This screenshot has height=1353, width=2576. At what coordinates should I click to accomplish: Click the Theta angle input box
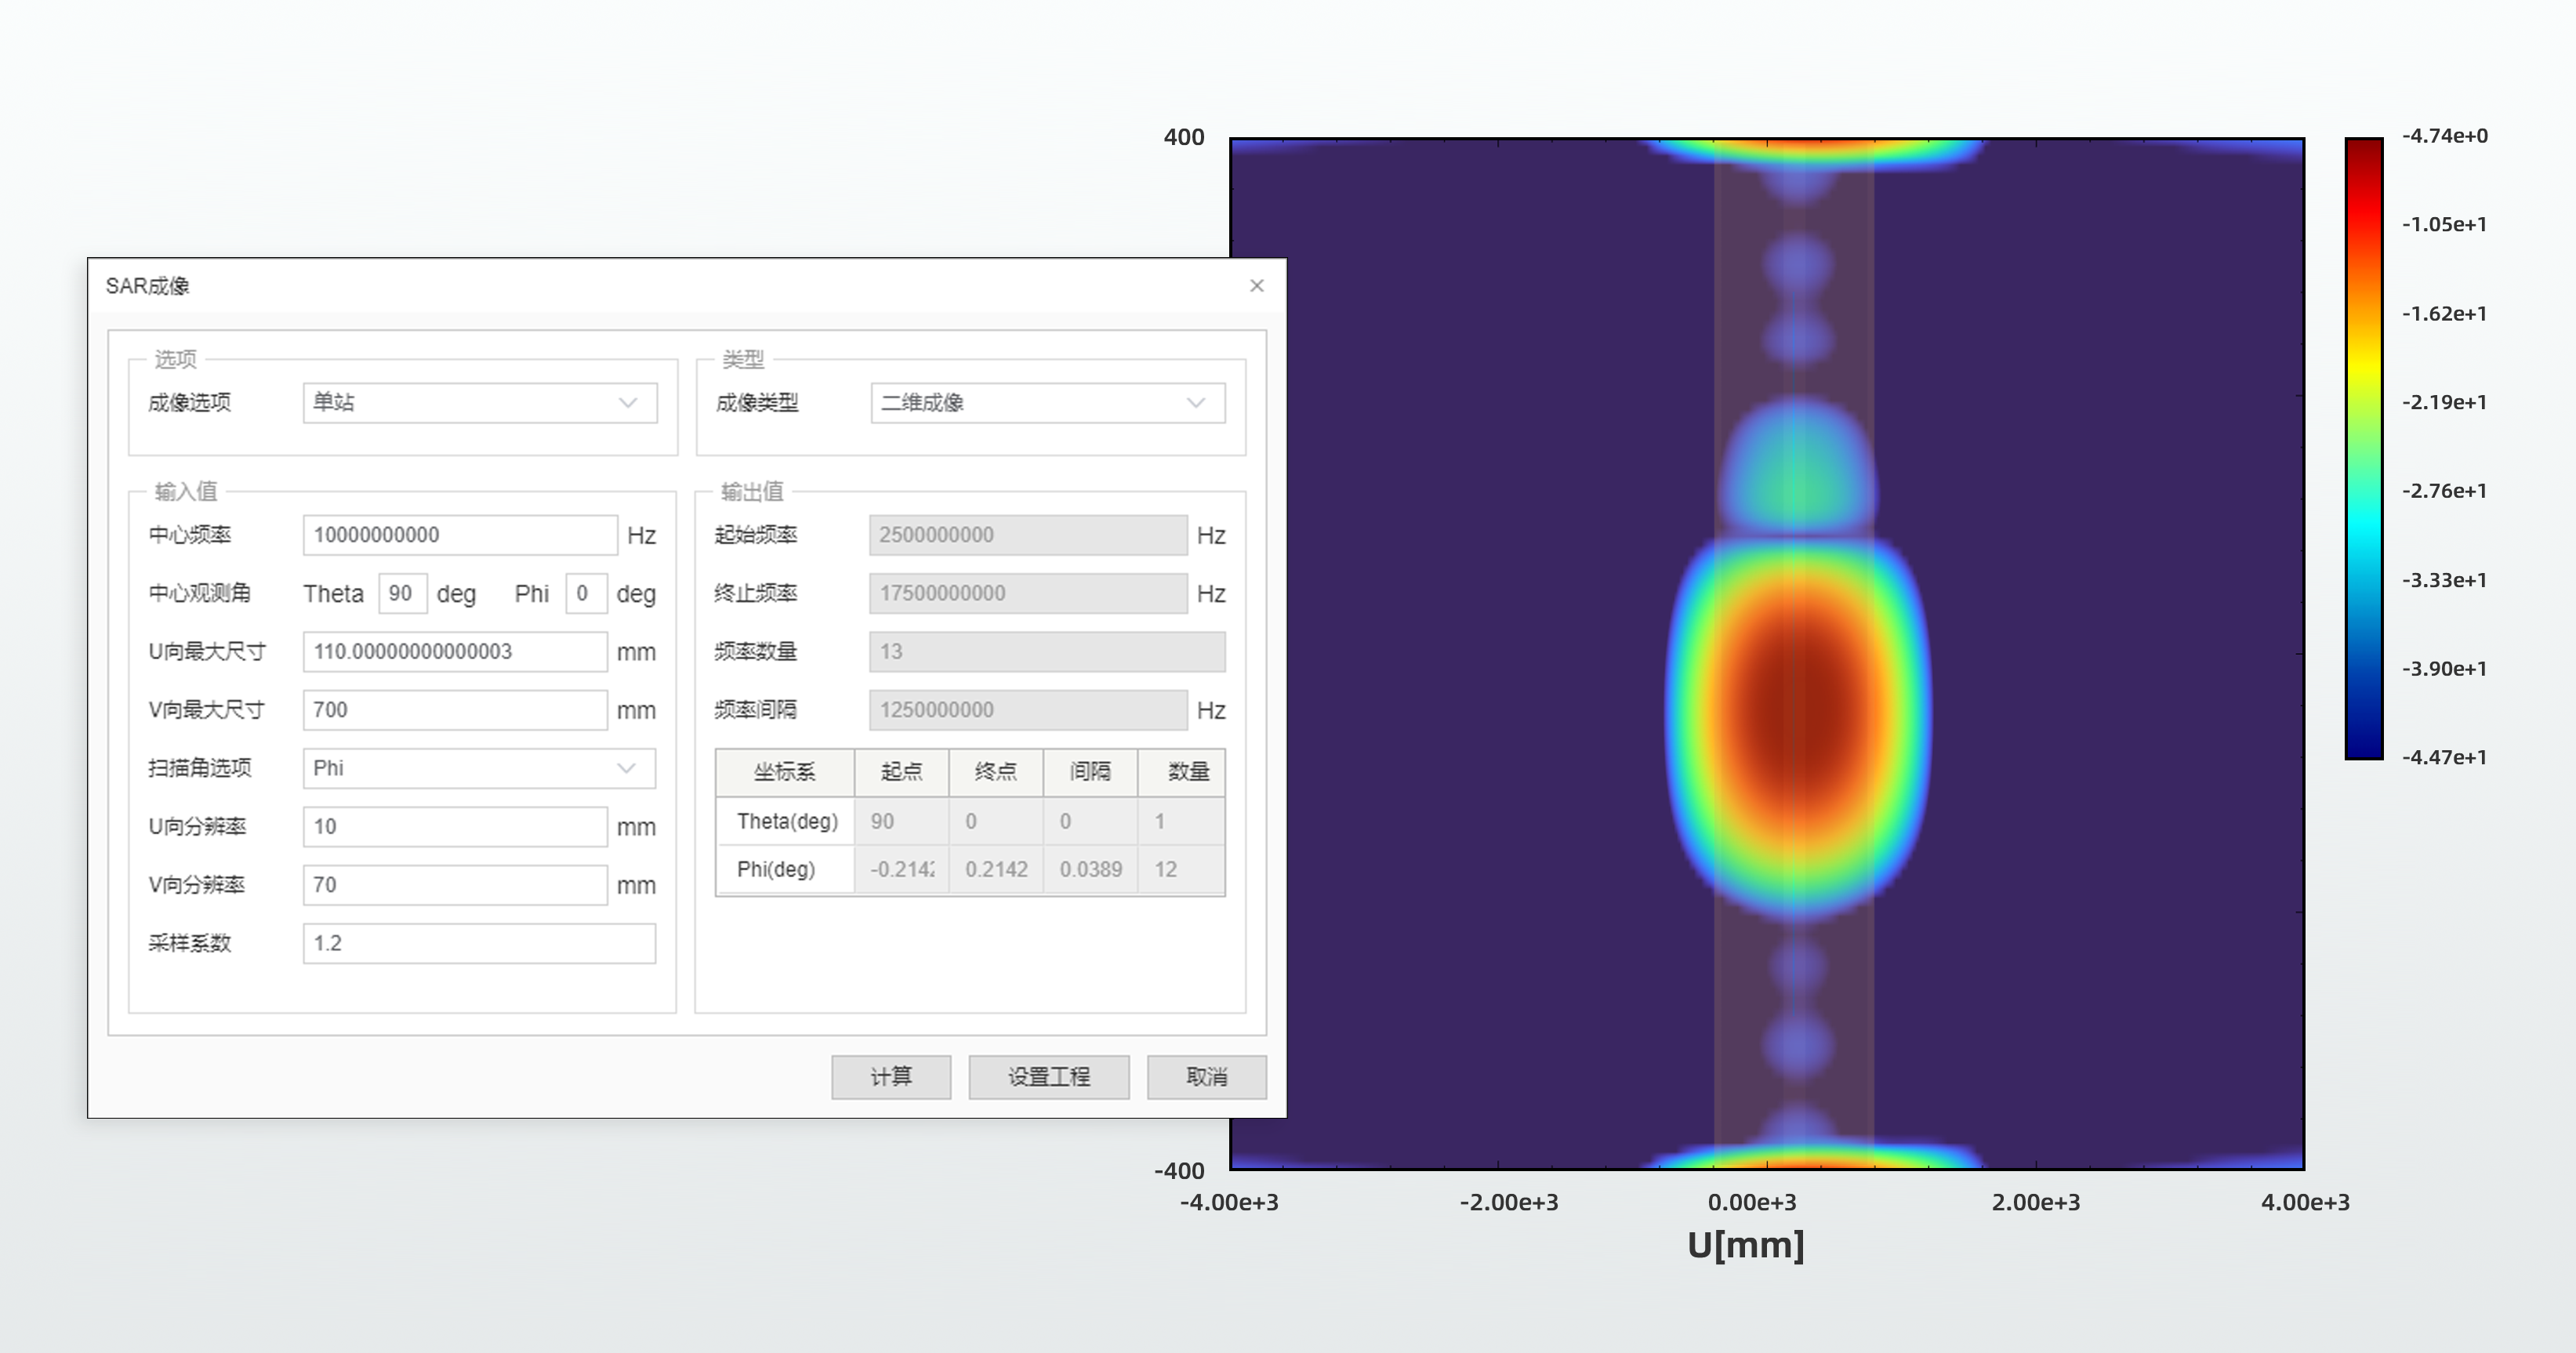[402, 593]
